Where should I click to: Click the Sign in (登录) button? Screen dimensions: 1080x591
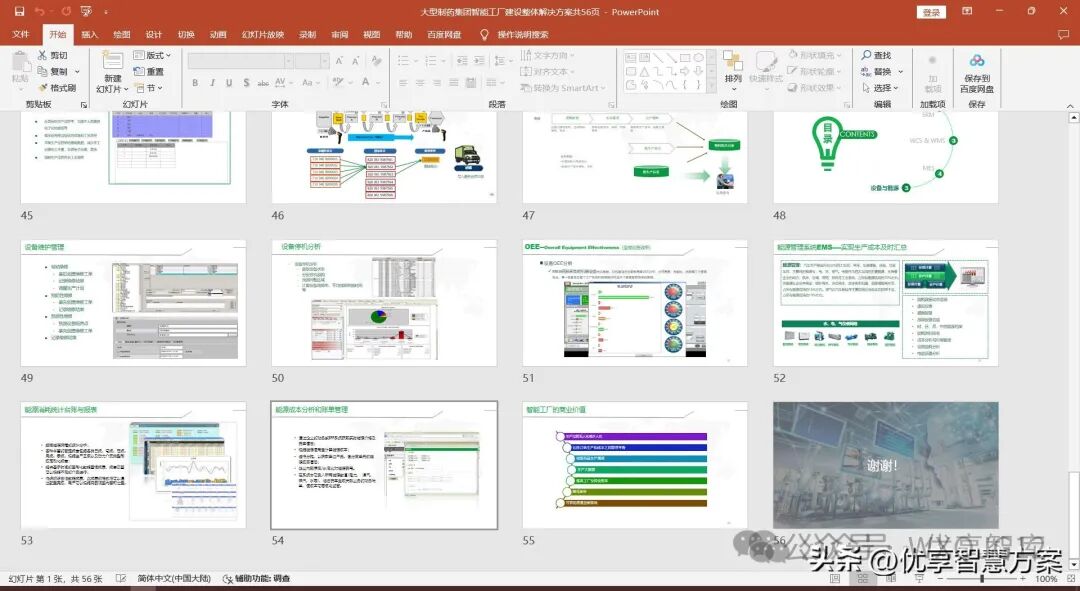tap(931, 12)
